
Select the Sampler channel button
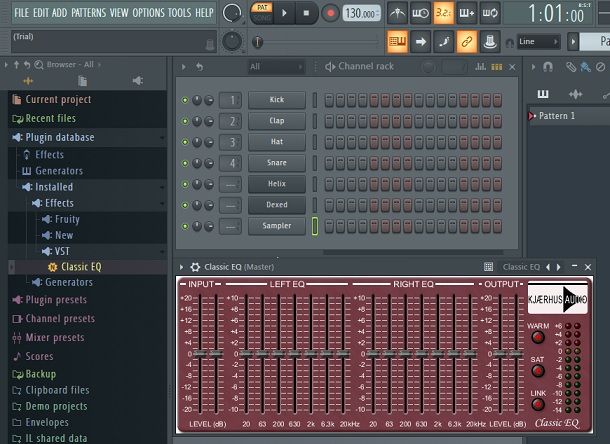click(x=277, y=226)
